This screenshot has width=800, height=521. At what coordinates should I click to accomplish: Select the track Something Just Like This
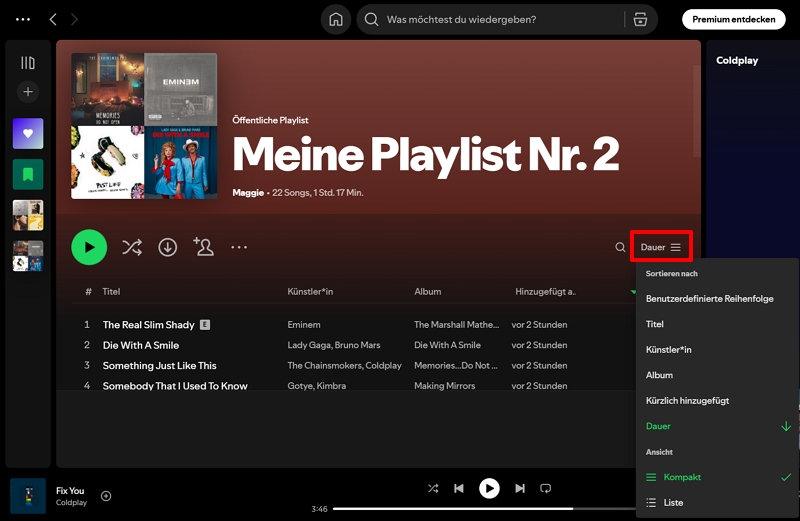pyautogui.click(x=160, y=365)
